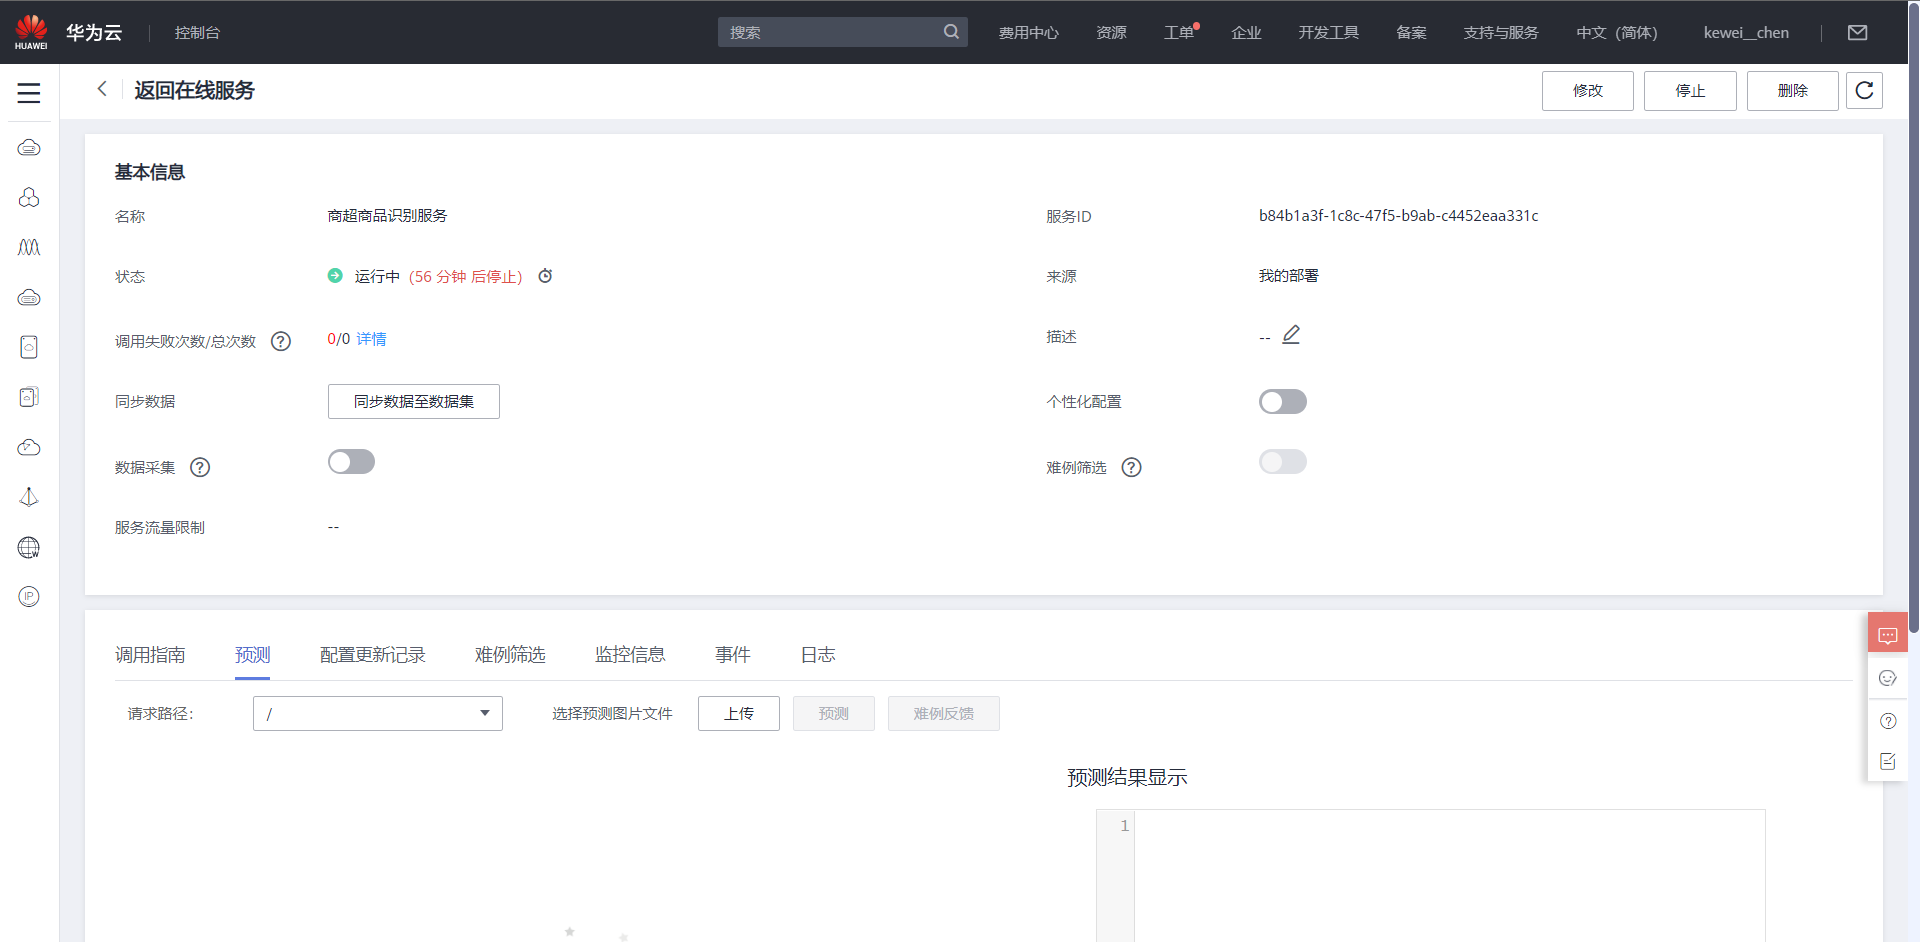
Task: Click the grey 预测 button
Action: click(x=834, y=713)
